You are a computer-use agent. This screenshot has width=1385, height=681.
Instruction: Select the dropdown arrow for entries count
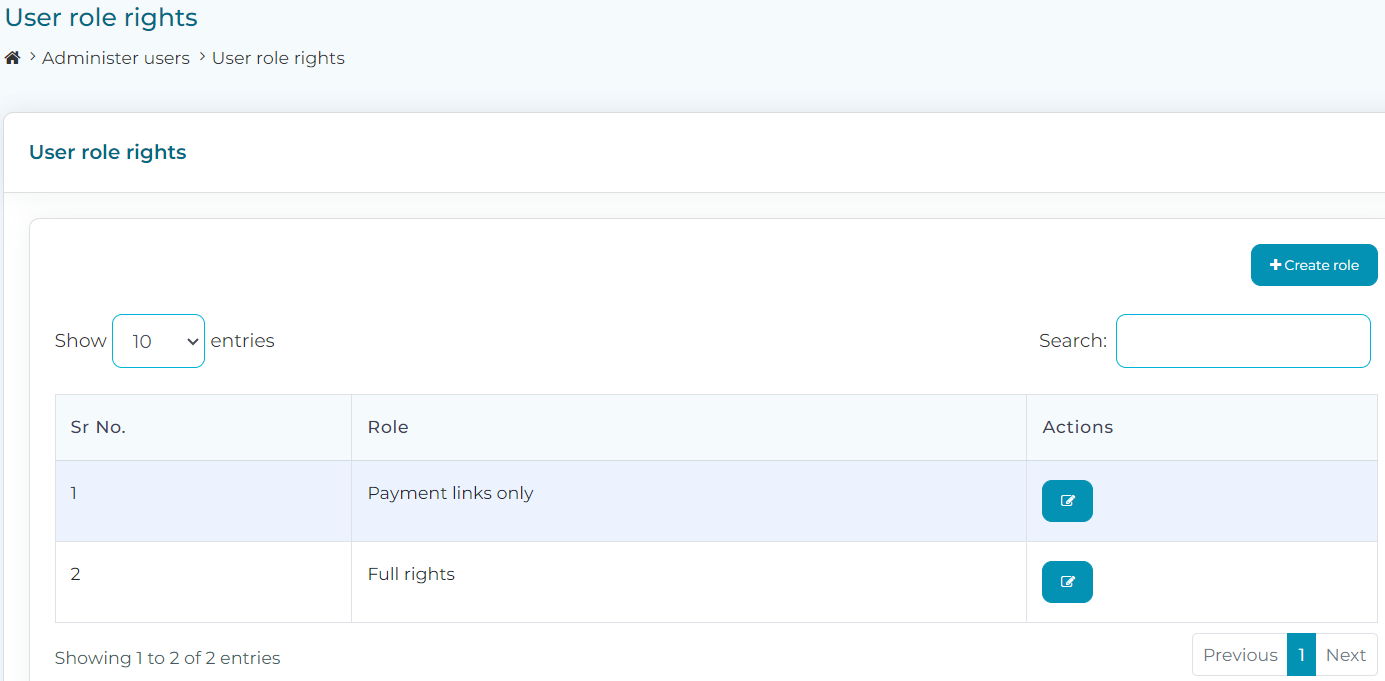(x=192, y=340)
